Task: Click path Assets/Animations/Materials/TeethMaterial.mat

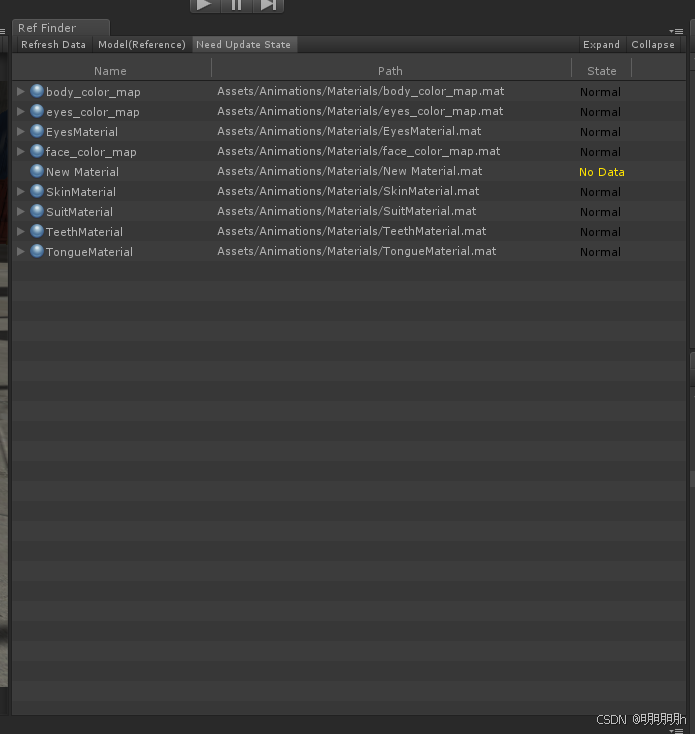Action: pyautogui.click(x=352, y=231)
